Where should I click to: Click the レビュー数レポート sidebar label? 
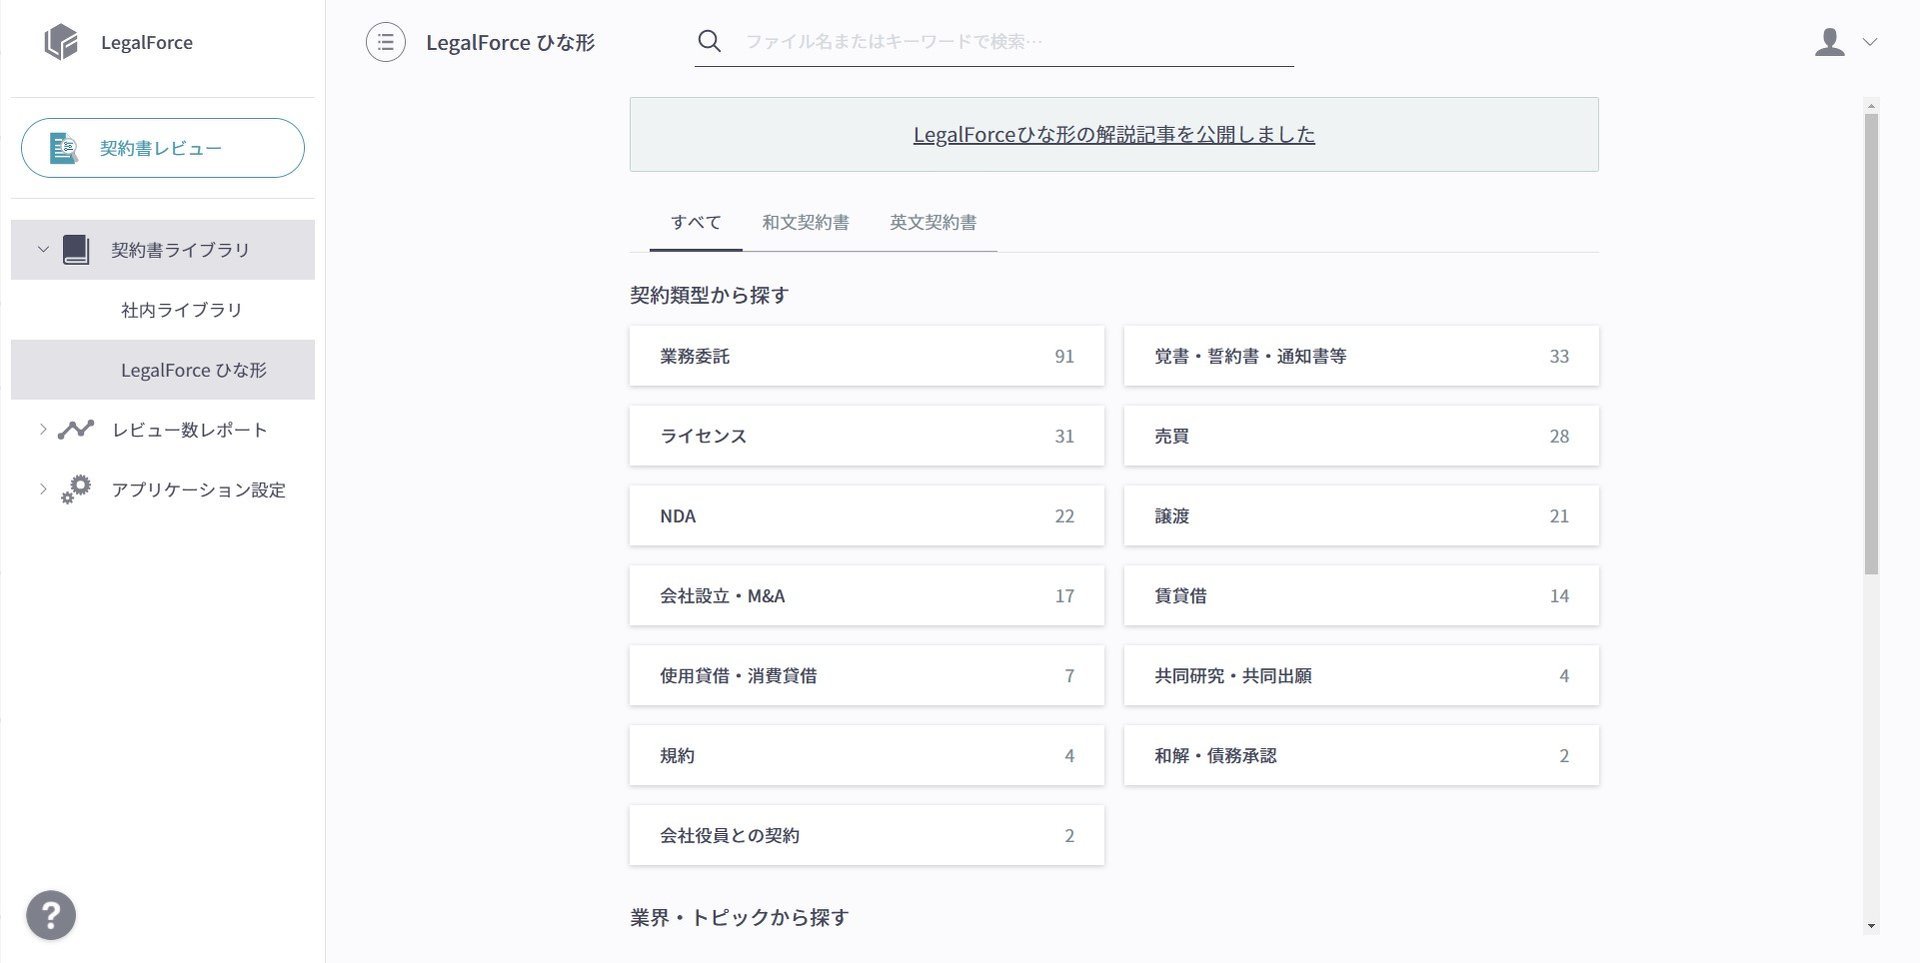[190, 430]
